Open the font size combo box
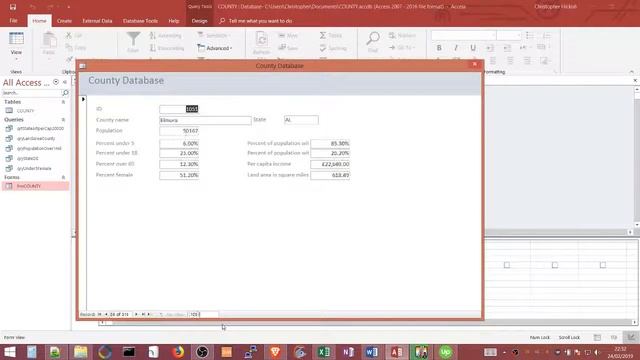Image resolution: width=640 pixels, height=360 pixels. click(509, 36)
